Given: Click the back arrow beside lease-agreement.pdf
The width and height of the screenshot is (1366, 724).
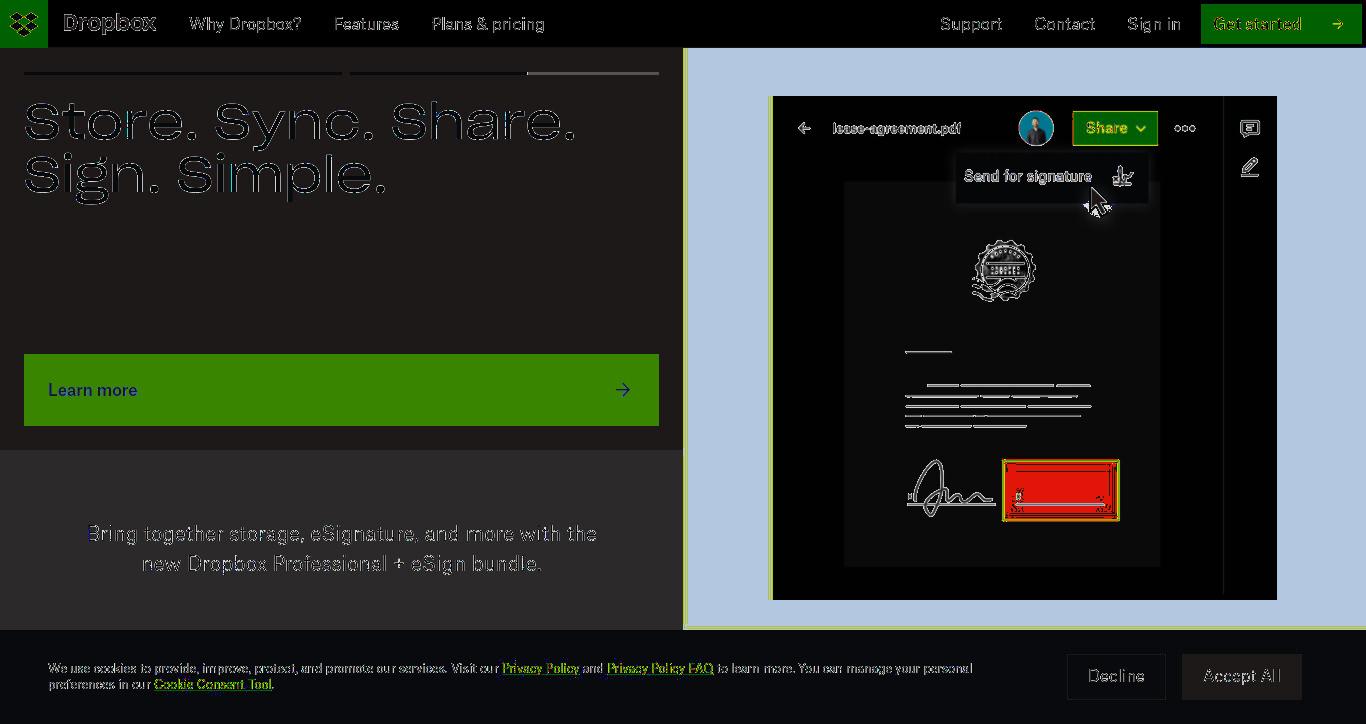Looking at the screenshot, I should coord(804,128).
